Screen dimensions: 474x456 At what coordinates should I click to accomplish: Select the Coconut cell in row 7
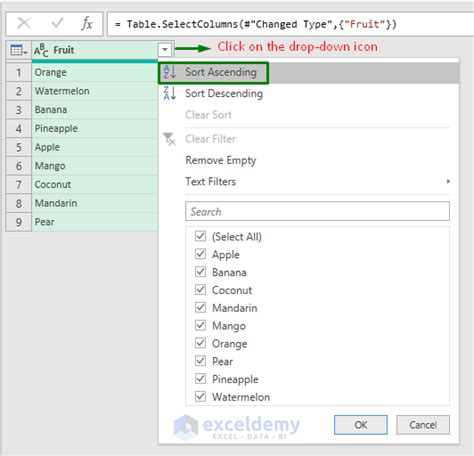tap(95, 185)
